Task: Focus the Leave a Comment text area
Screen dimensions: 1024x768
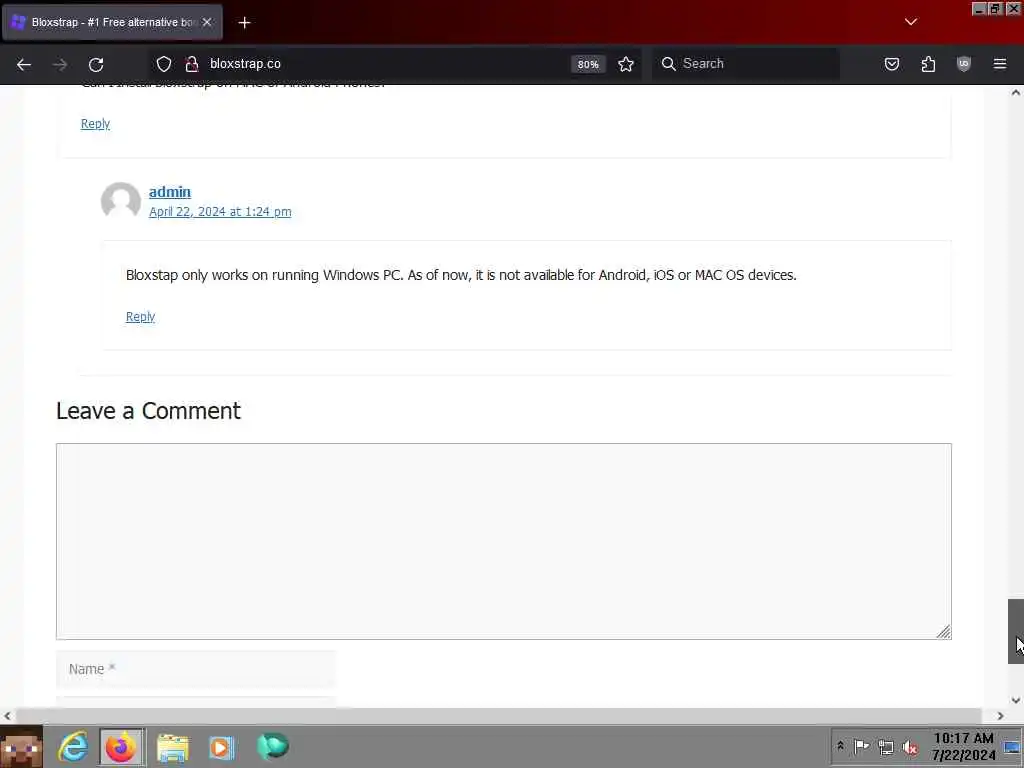Action: (x=504, y=541)
